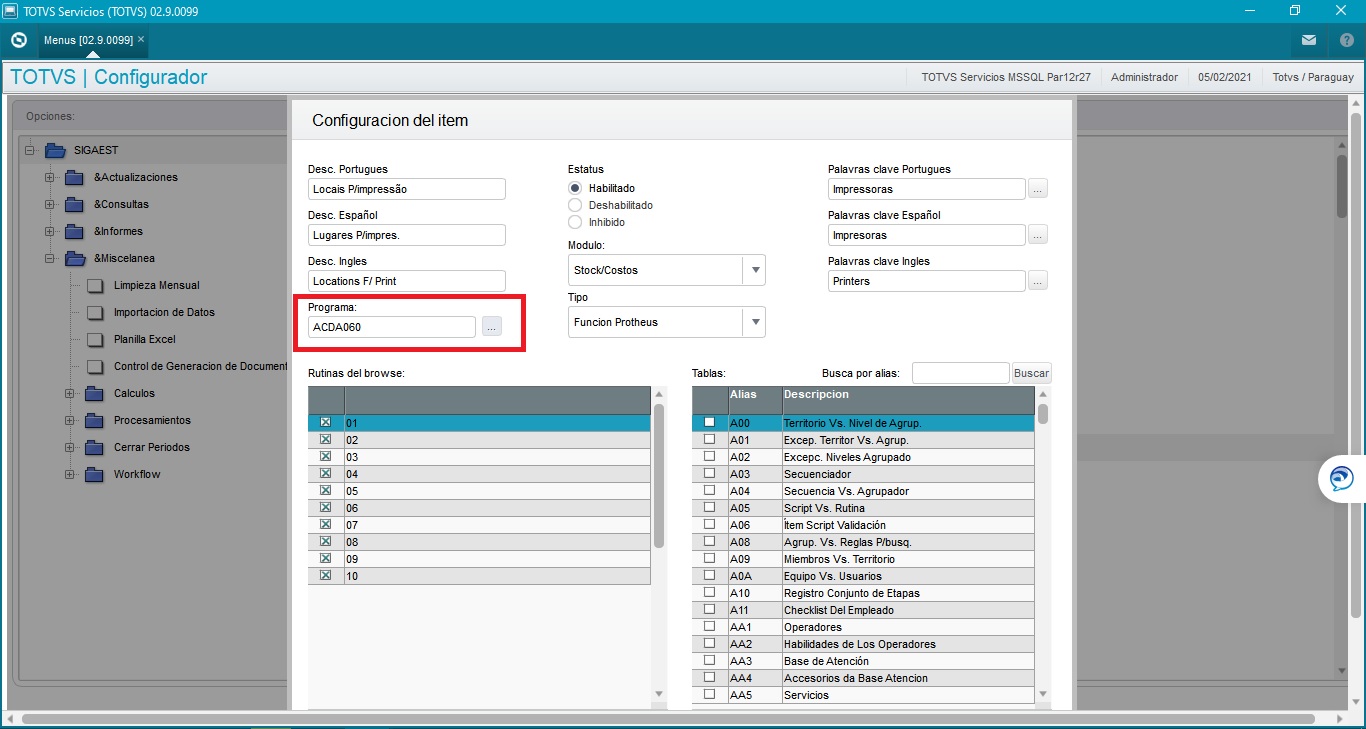Click the &Actualizaciones folder icon
The height and width of the screenshot is (729, 1366).
coord(74,177)
